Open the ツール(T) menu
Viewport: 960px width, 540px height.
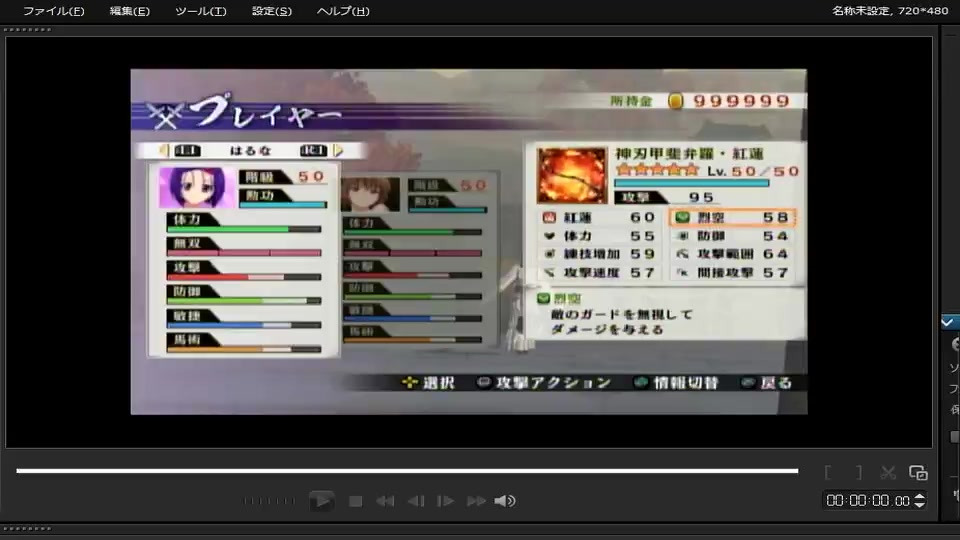click(x=200, y=11)
